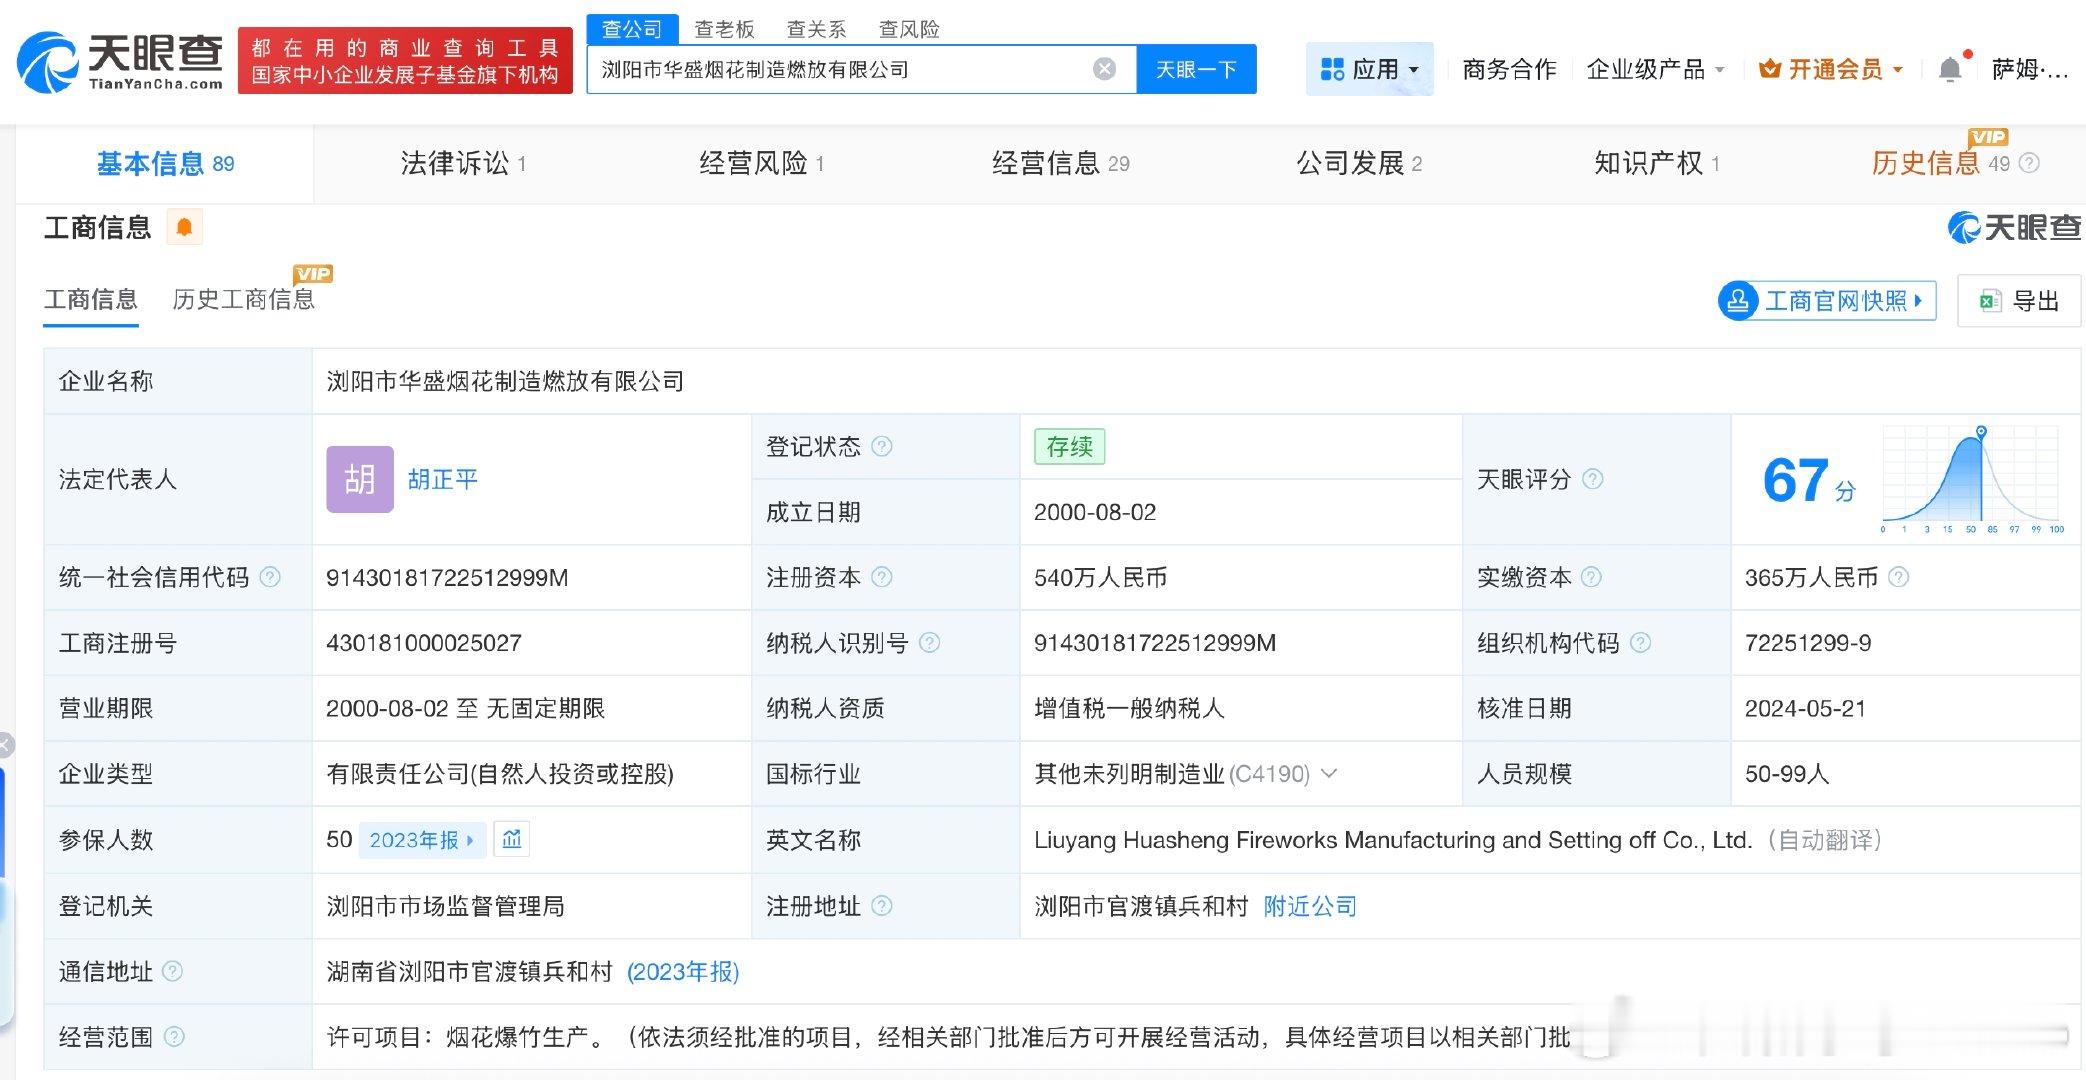The height and width of the screenshot is (1080, 2086).
Task: Click the 天眼评分 distribution chart
Action: click(1970, 479)
